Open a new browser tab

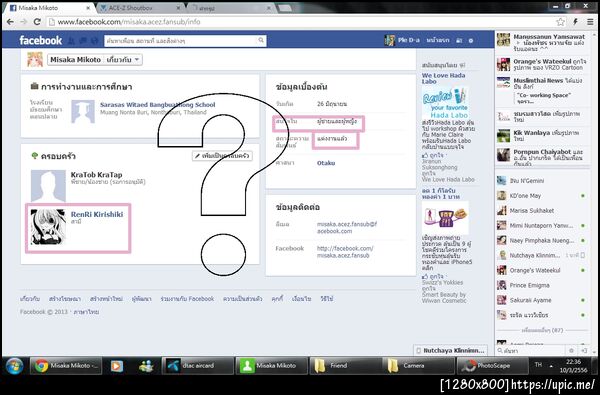284,8
